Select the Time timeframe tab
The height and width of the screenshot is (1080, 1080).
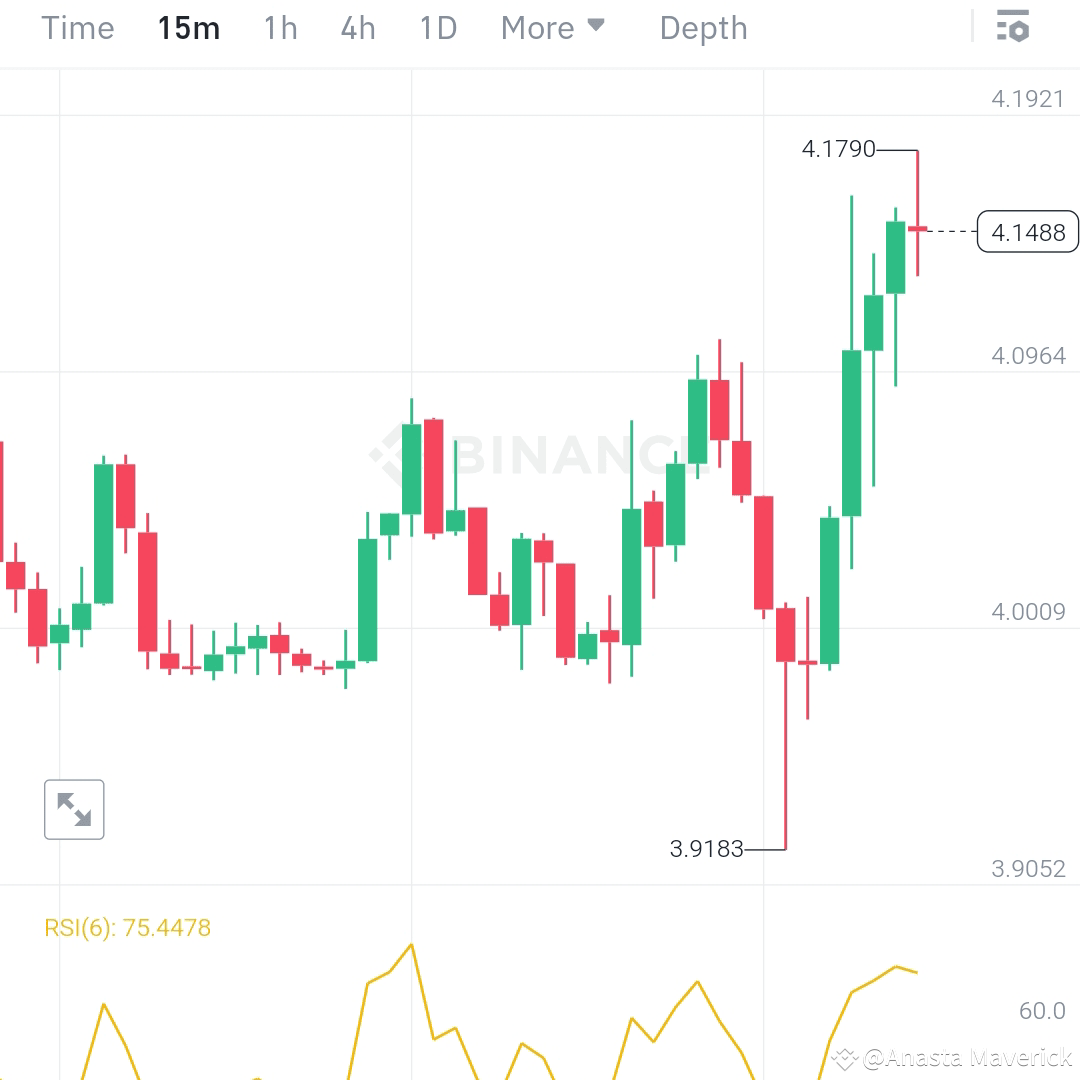pos(77,28)
